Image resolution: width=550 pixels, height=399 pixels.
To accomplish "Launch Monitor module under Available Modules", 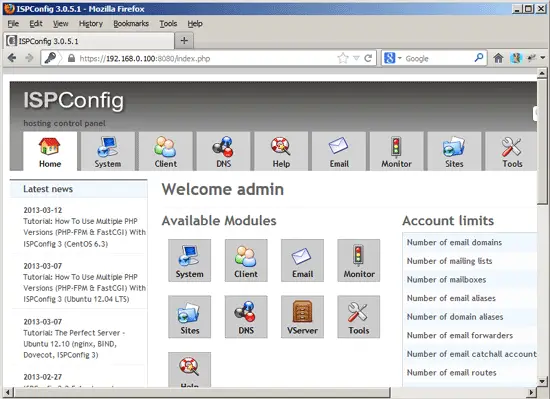I will pos(359,261).
